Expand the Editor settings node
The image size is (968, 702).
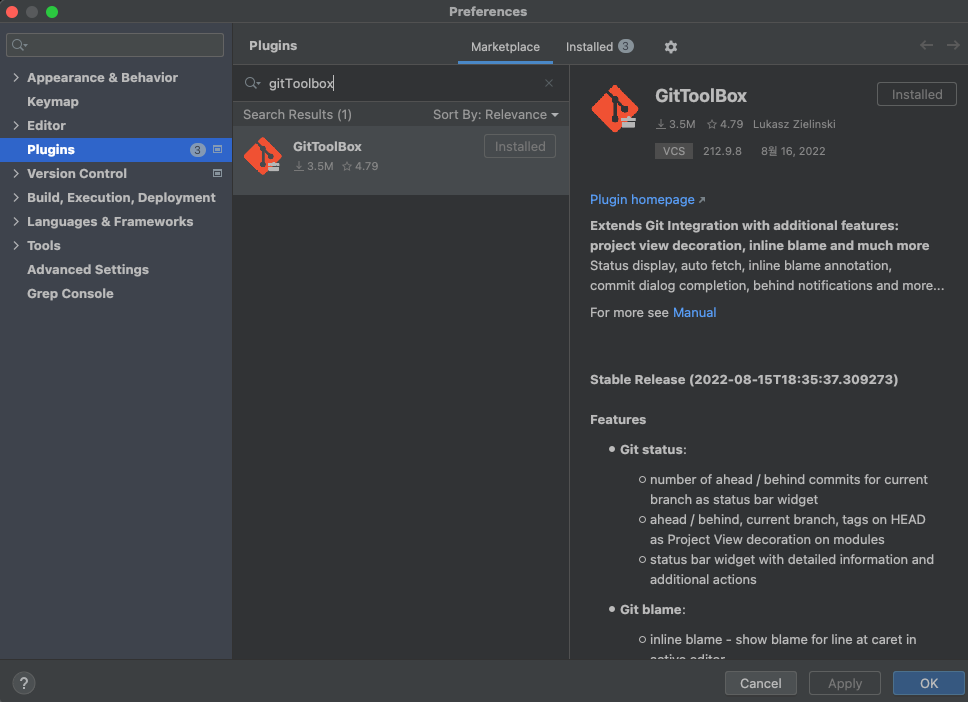16,125
